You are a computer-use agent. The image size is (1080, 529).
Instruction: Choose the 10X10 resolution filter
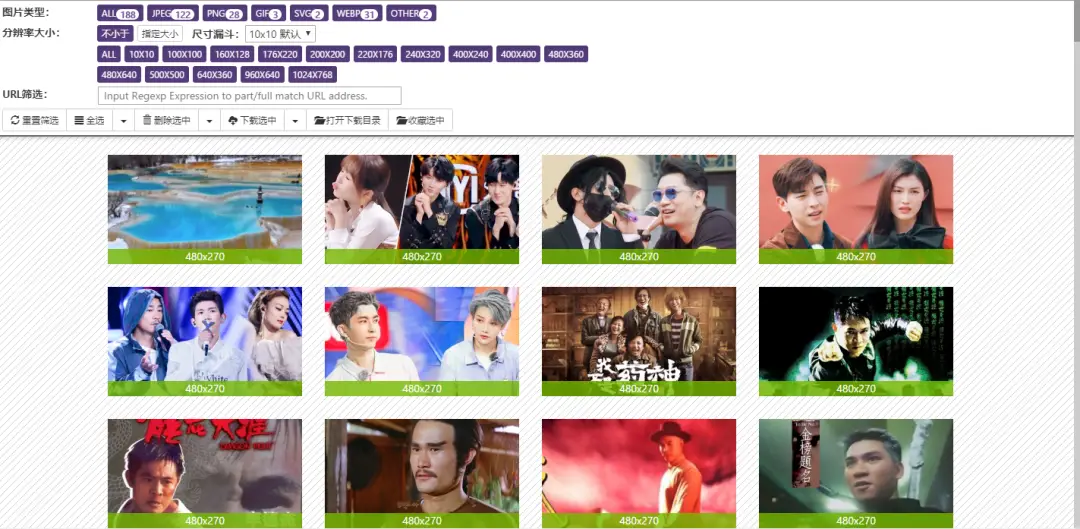(x=142, y=54)
